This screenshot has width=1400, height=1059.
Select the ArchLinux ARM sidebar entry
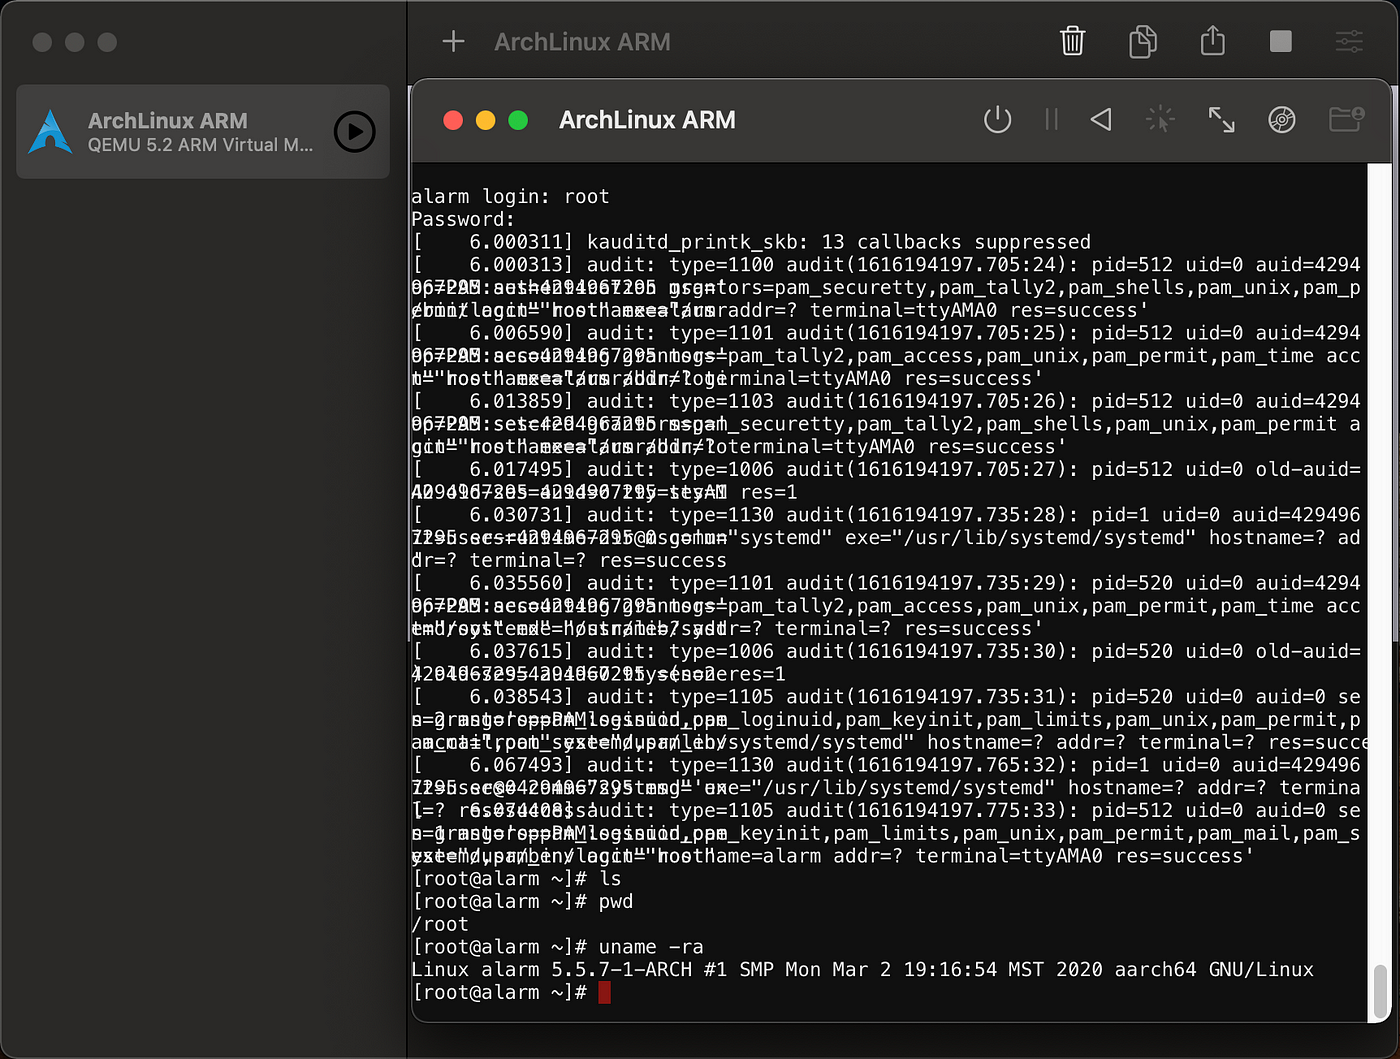203,131
